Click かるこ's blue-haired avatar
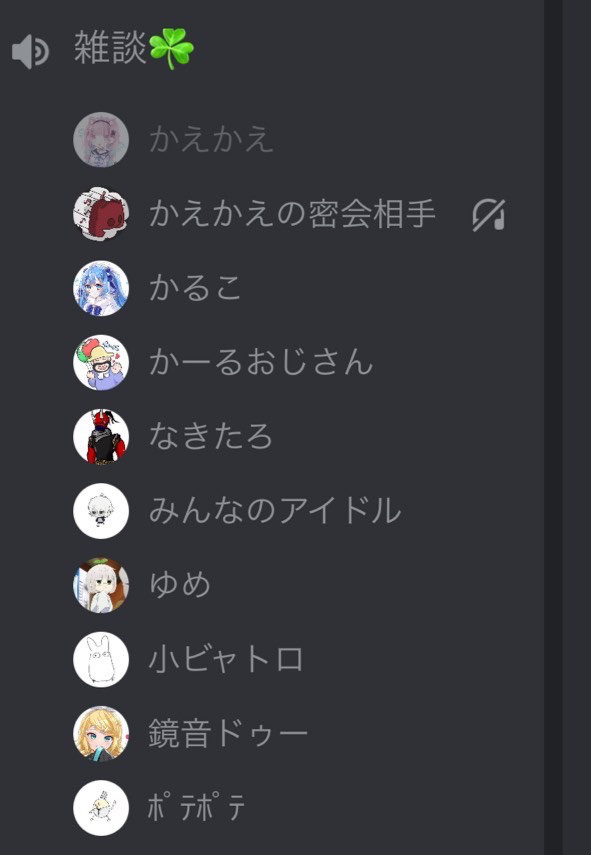 tap(101, 288)
